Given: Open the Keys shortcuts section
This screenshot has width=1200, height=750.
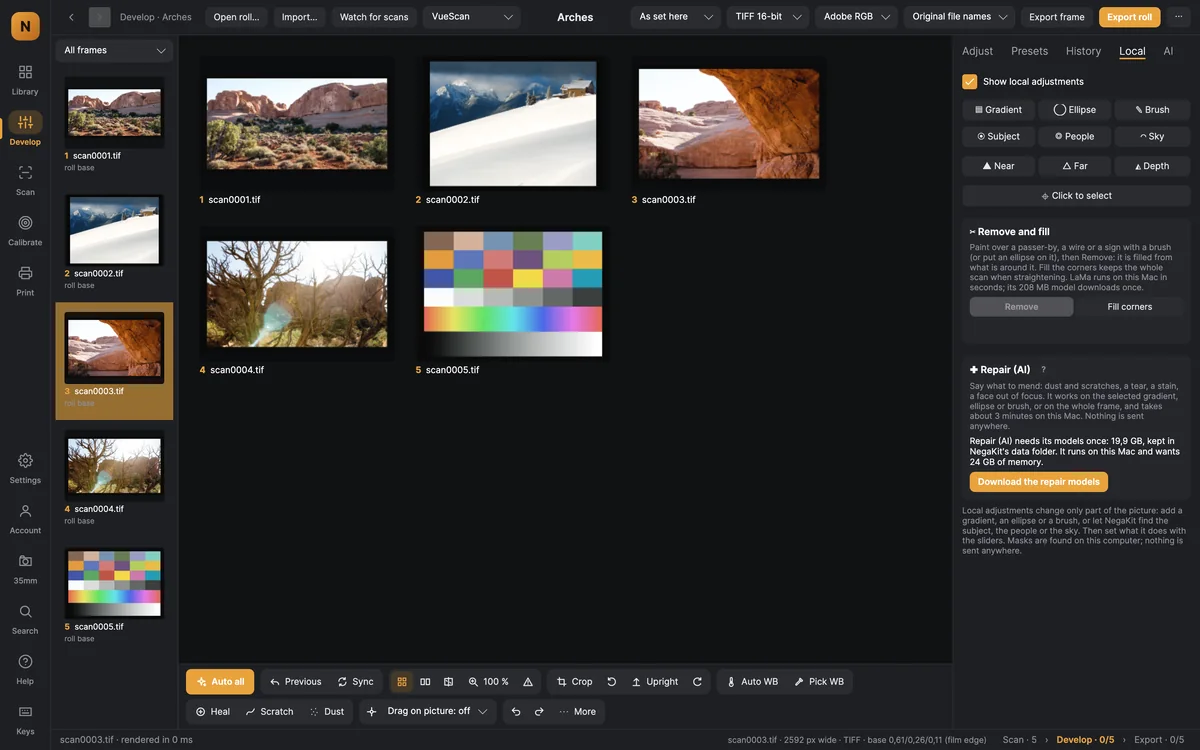Looking at the screenshot, I should (x=25, y=719).
